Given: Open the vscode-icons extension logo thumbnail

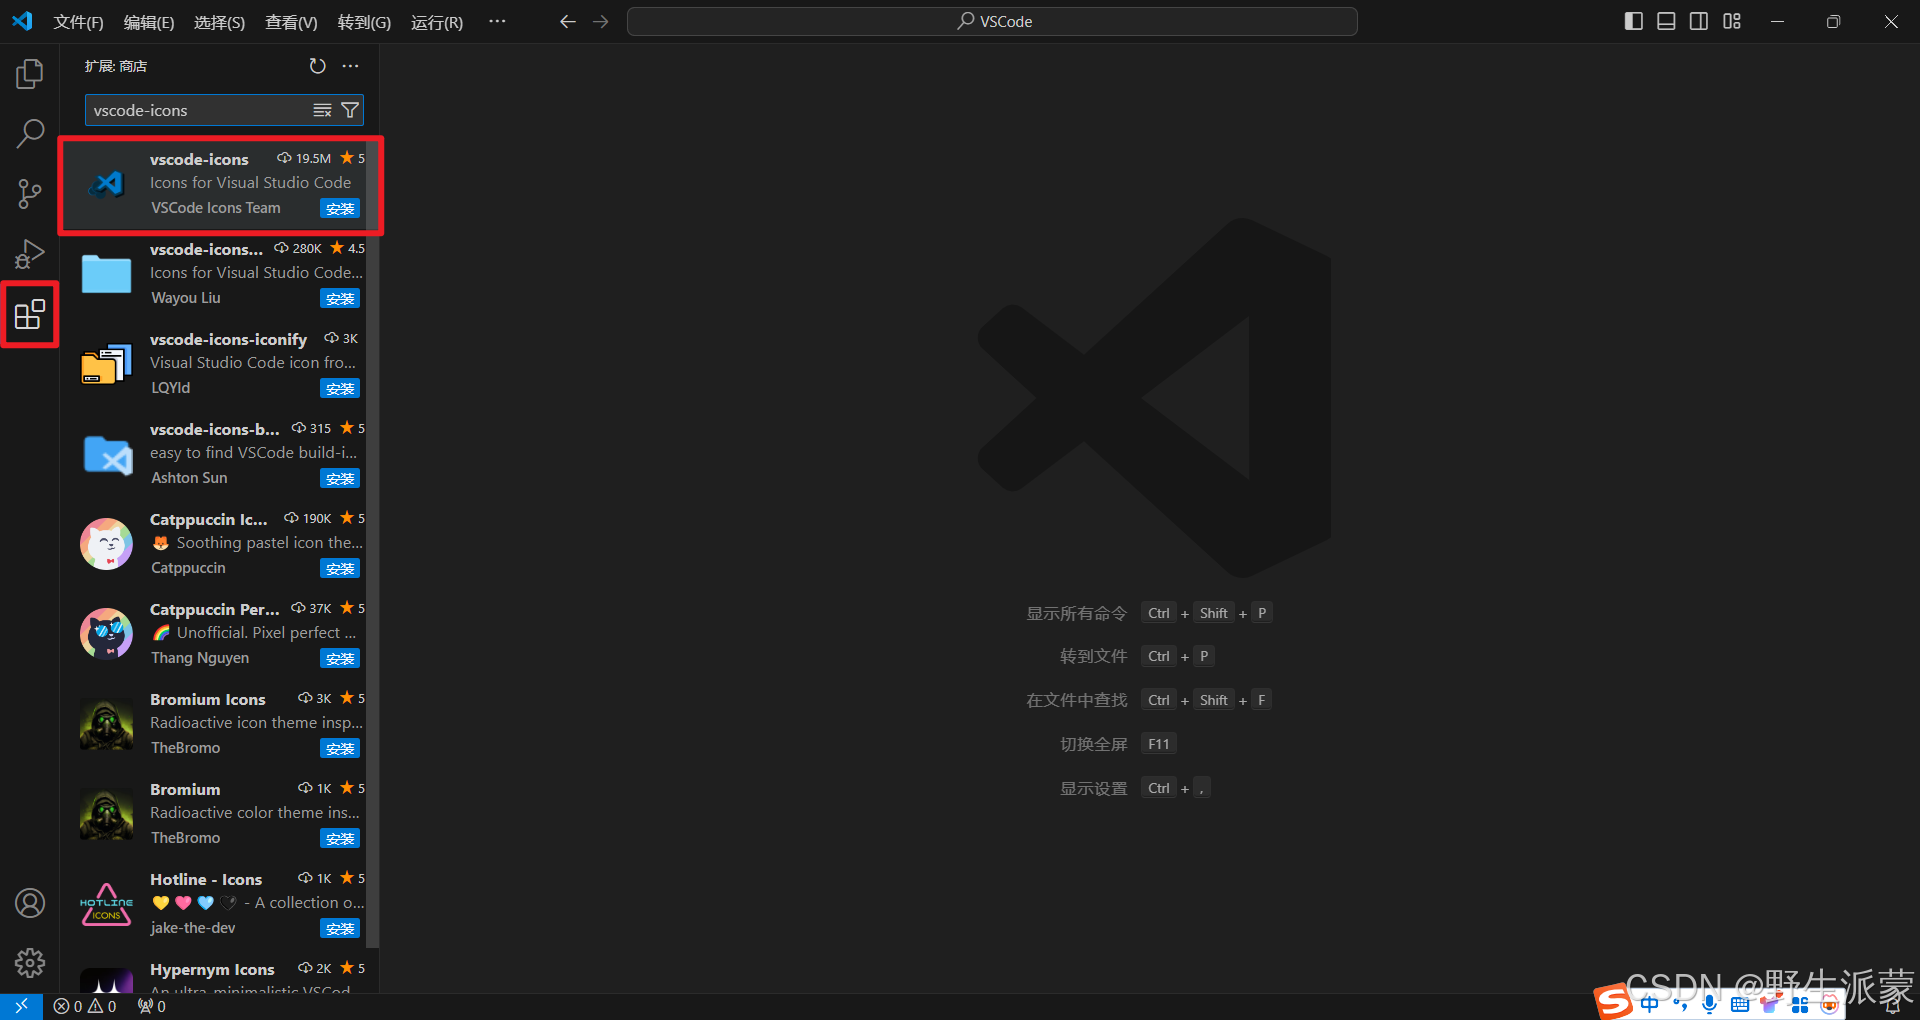Looking at the screenshot, I should 106,184.
